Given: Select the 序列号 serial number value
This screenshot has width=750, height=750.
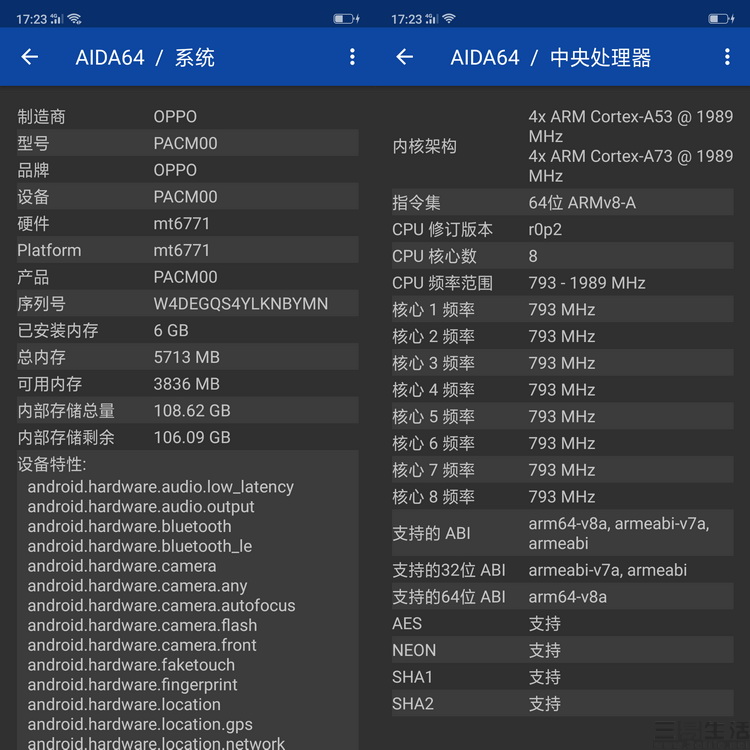Looking at the screenshot, I should click(240, 304).
